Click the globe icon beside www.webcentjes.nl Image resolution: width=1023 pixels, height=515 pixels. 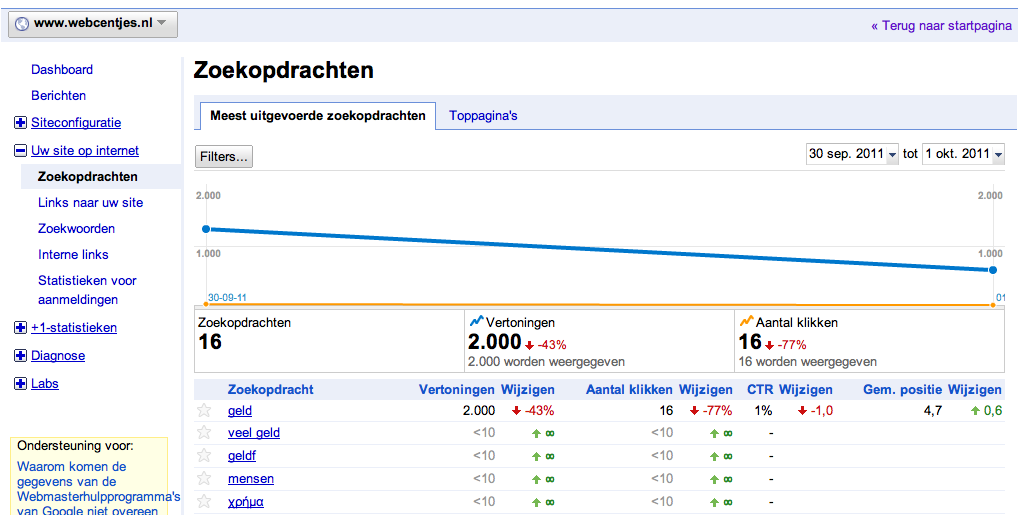pyautogui.click(x=22, y=23)
